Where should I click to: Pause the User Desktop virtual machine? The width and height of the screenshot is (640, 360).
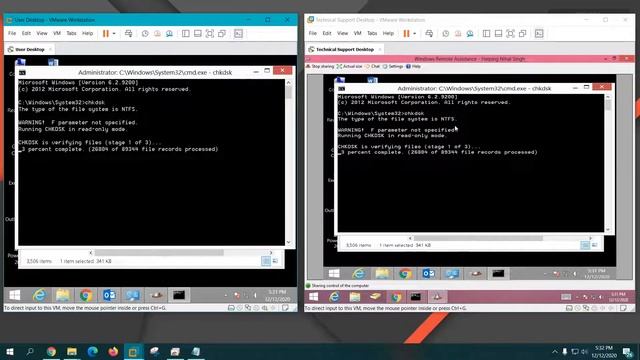[106, 33]
